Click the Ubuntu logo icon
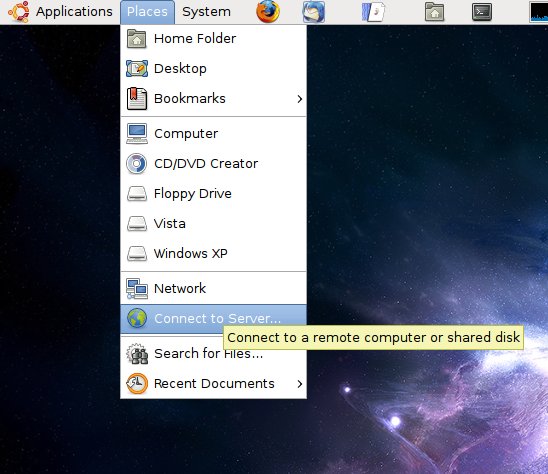Screen dimensions: 548x474 coord(19,12)
